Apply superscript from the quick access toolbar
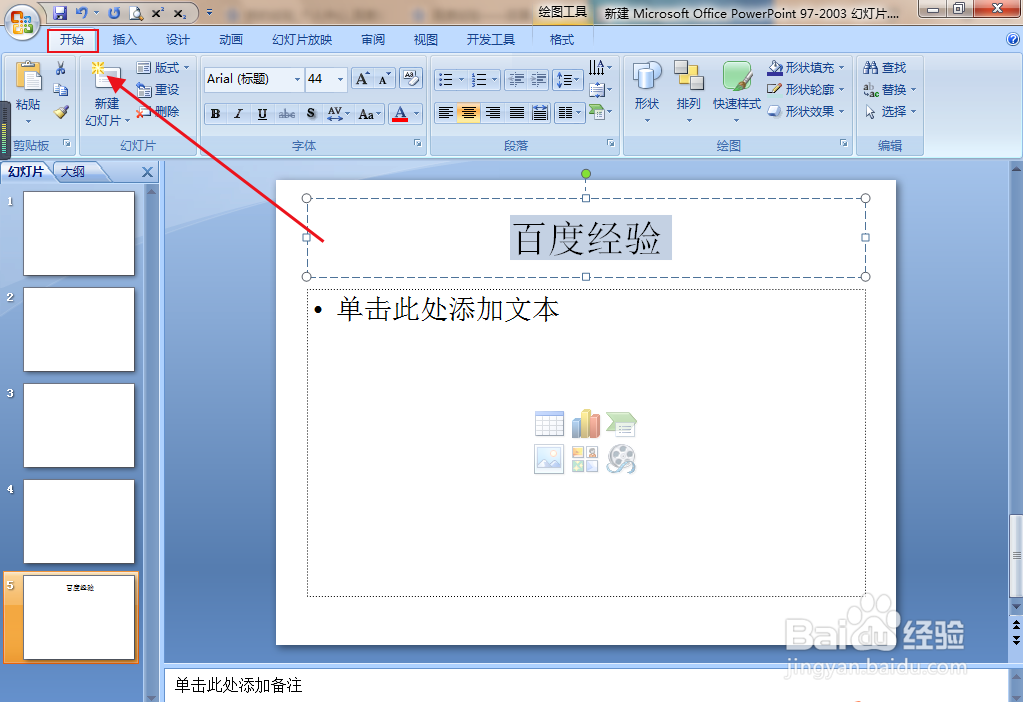The width and height of the screenshot is (1023, 702). pyautogui.click(x=157, y=12)
